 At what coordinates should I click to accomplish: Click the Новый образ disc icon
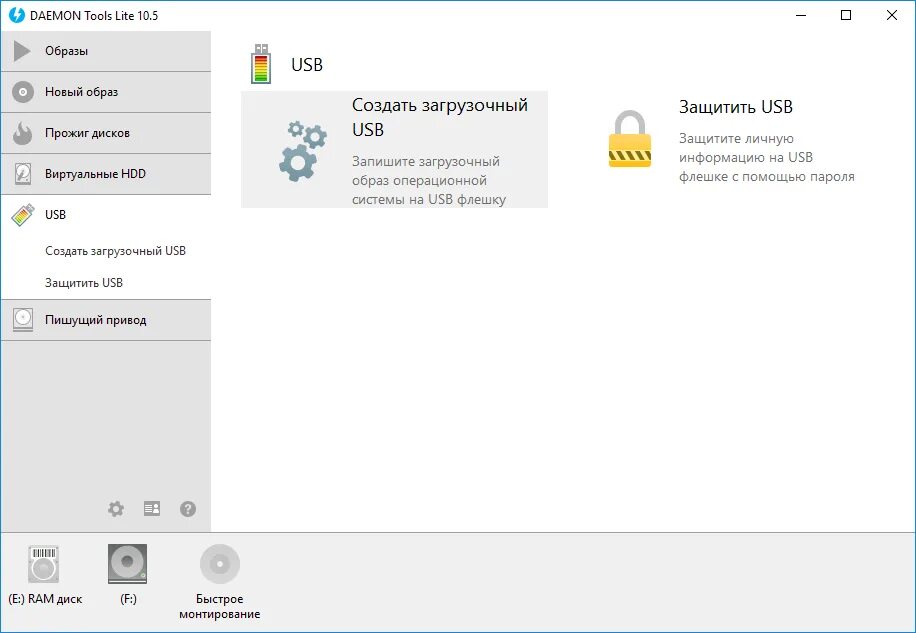(x=23, y=92)
